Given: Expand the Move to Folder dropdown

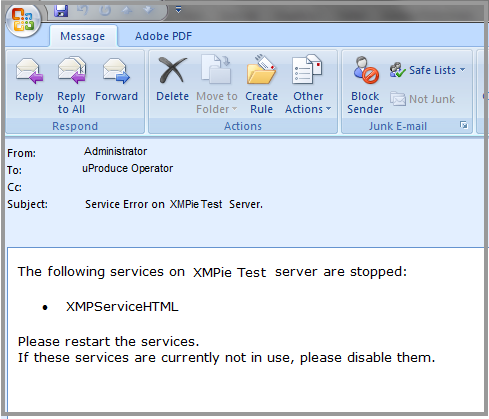Looking at the screenshot, I should click(217, 103).
